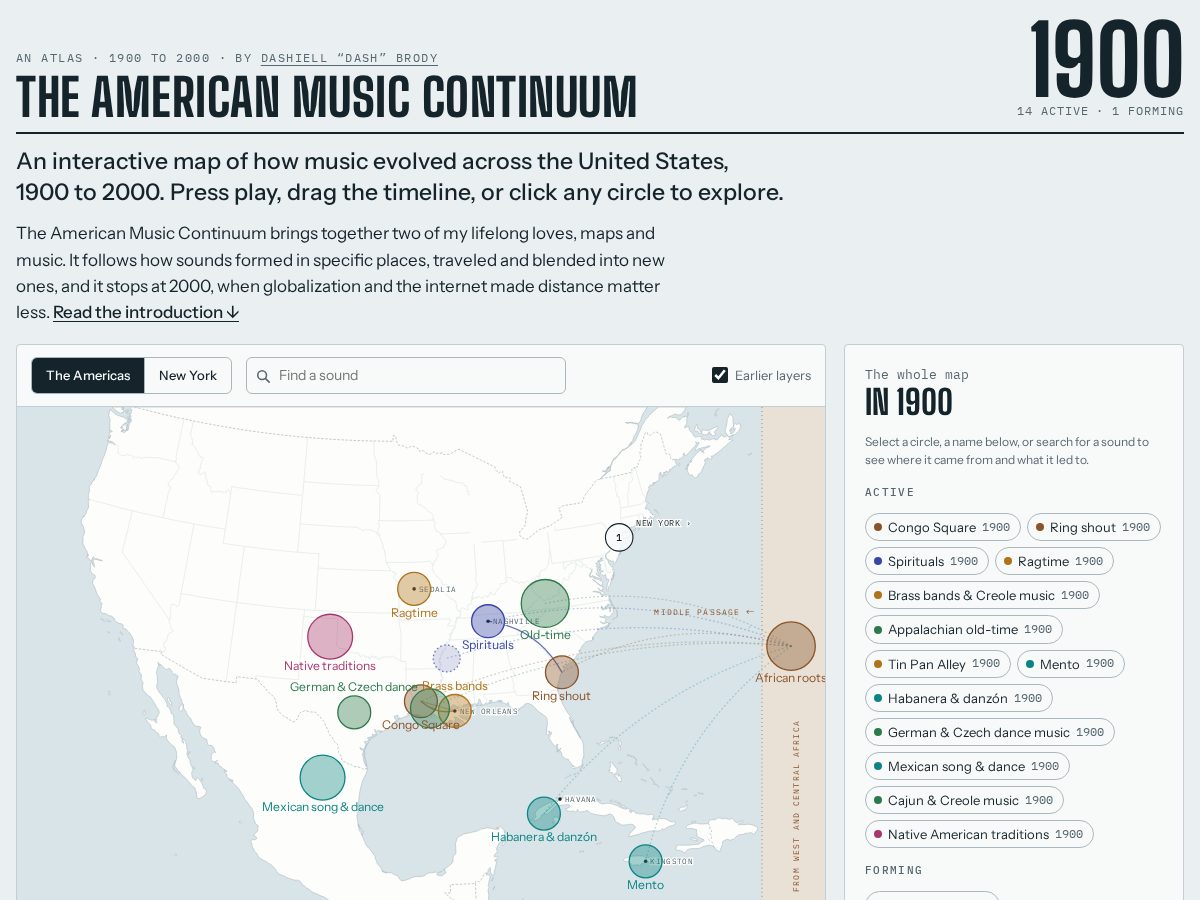Choose the German & Czech dance music chip
Screen dimensions: 1200x900
pos(989,732)
